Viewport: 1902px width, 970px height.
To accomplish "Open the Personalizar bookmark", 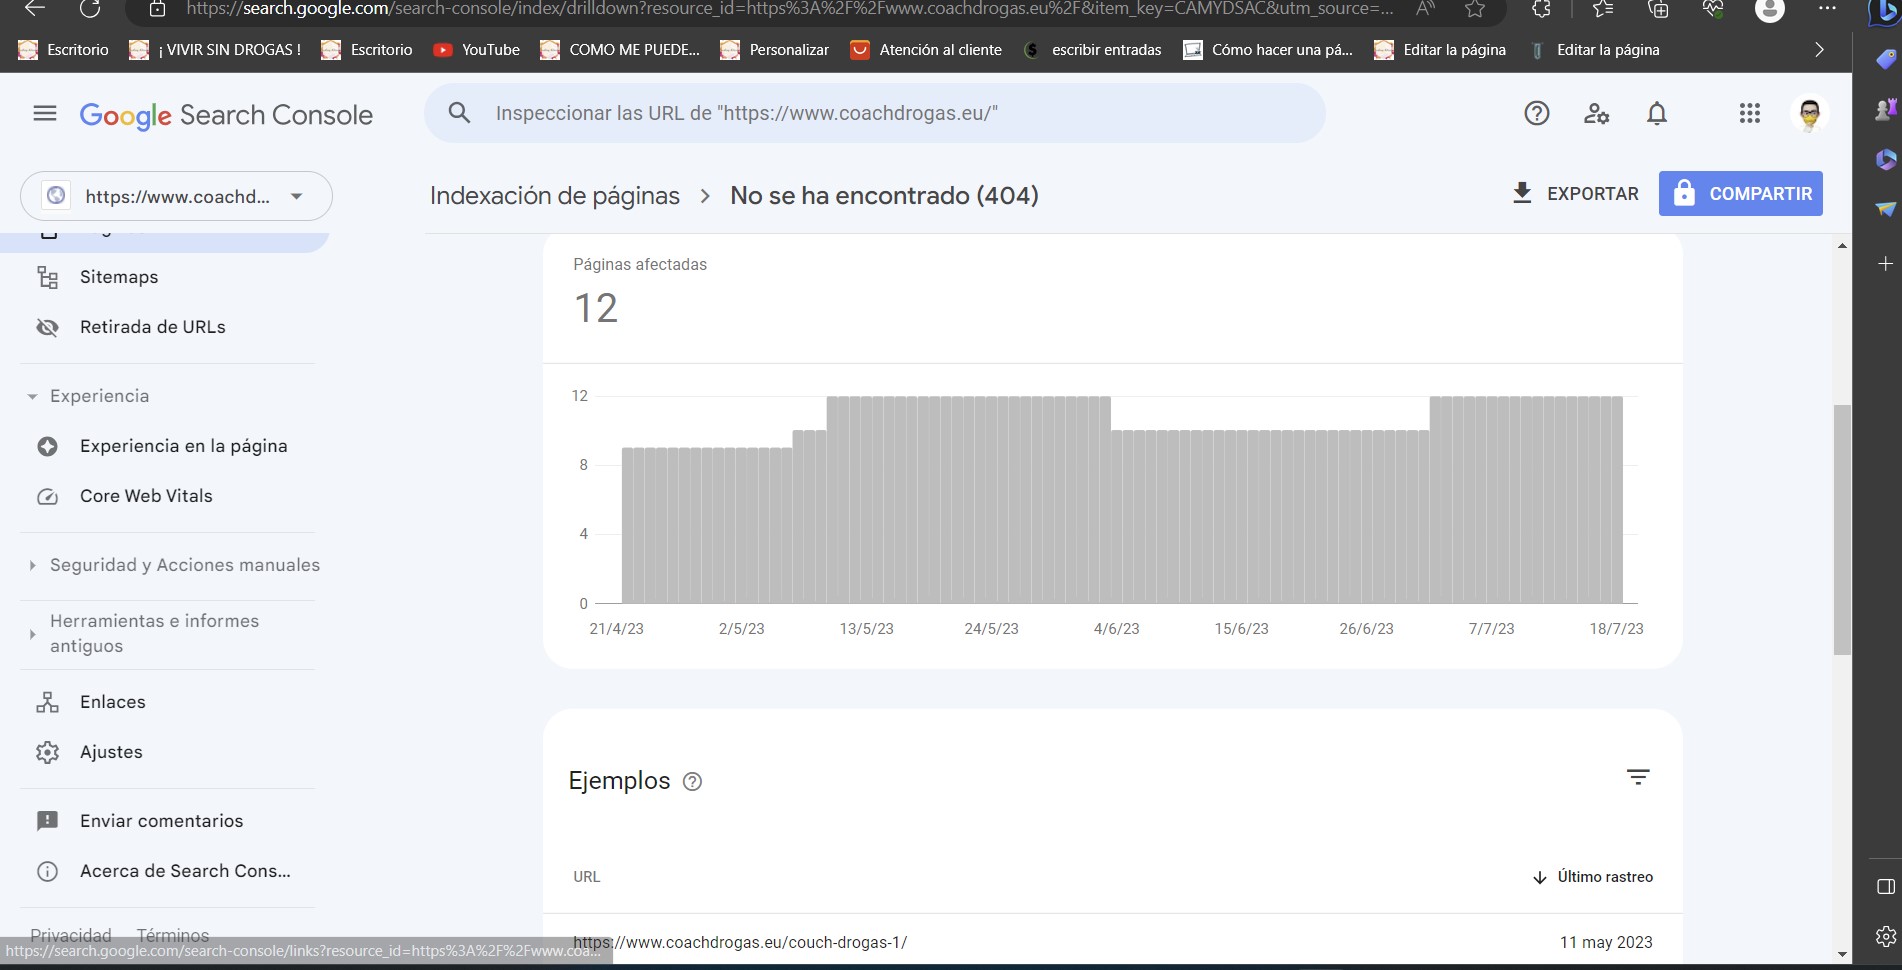I will (x=774, y=50).
